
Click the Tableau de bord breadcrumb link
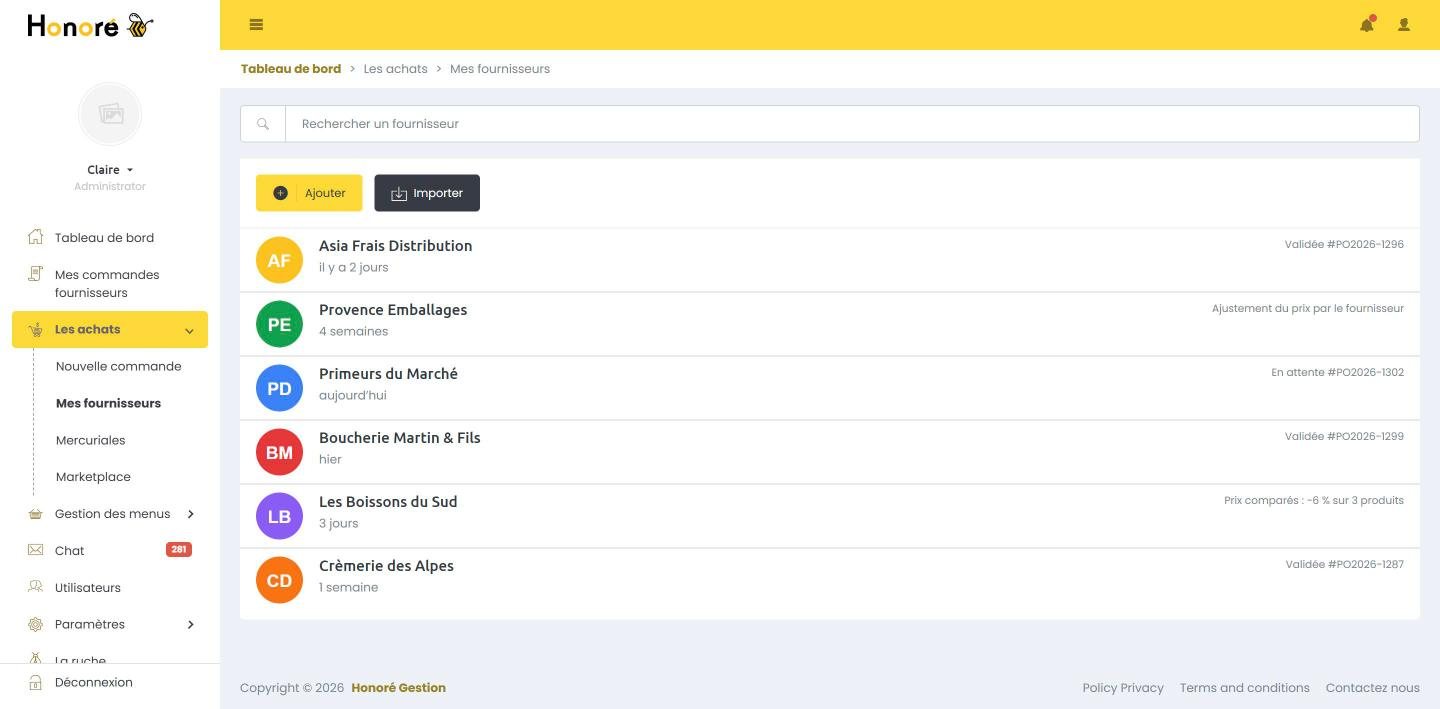tap(291, 69)
